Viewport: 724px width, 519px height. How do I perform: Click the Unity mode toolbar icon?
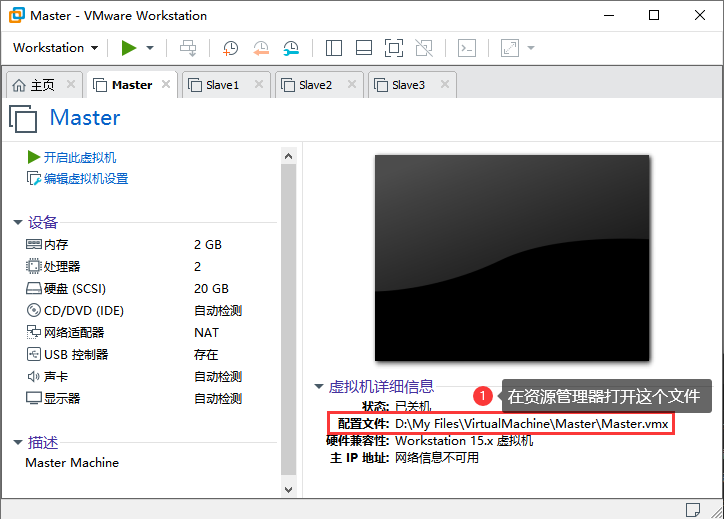424,48
